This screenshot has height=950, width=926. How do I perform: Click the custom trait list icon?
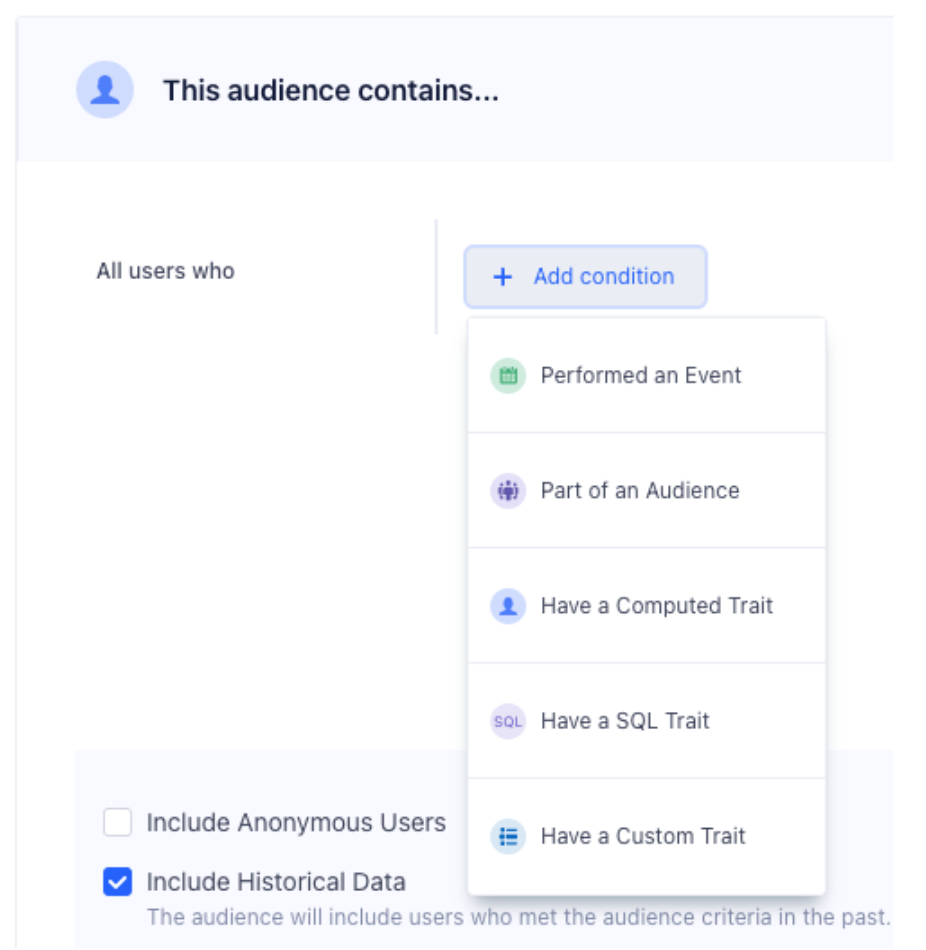(508, 836)
